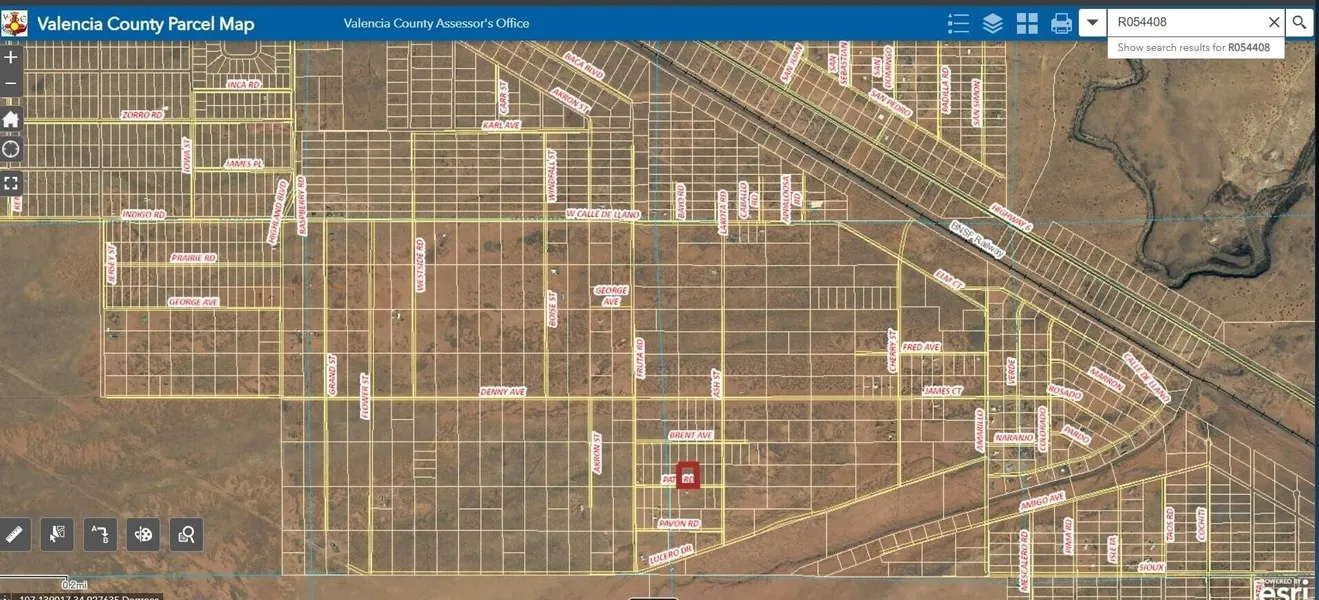Zoom in using the plus button
This screenshot has width=1319, height=600.
11,57
